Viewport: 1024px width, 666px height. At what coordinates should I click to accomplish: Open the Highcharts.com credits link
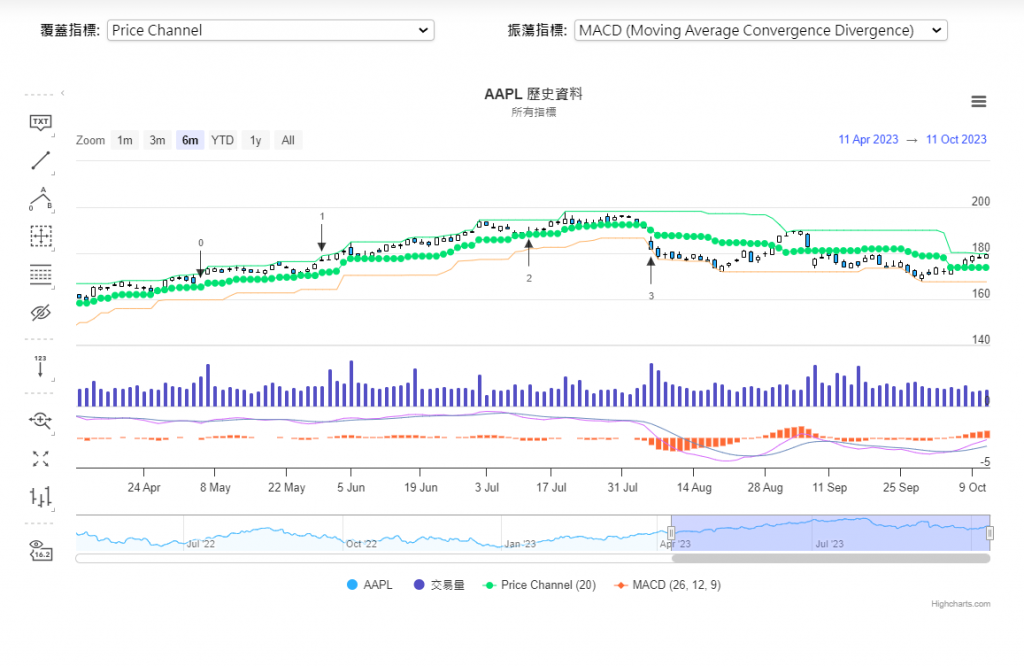pos(961,604)
